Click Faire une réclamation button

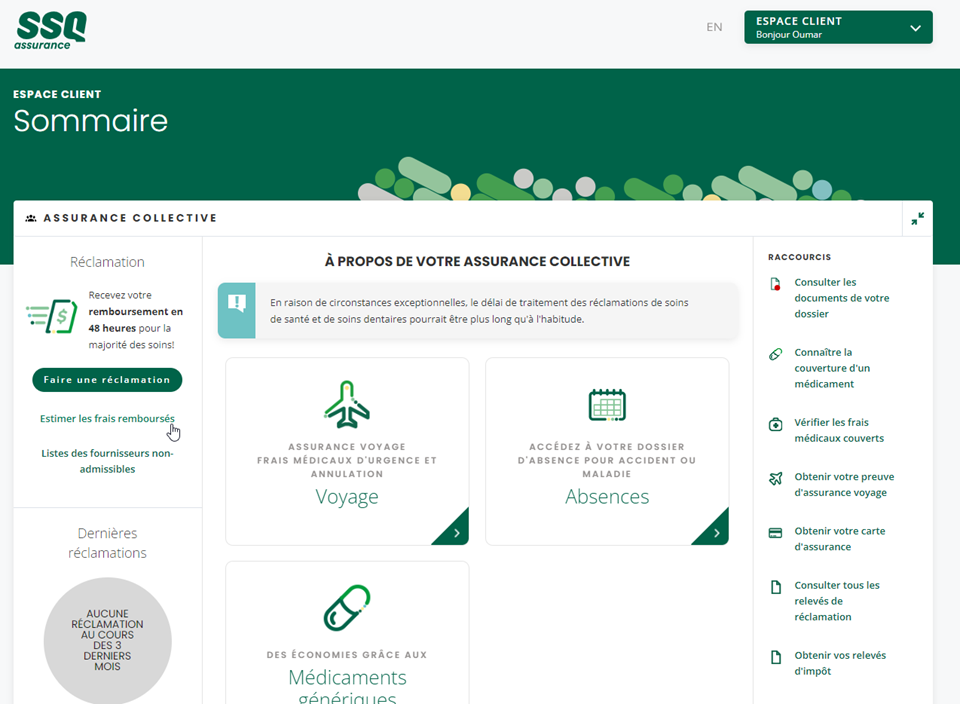click(x=107, y=380)
